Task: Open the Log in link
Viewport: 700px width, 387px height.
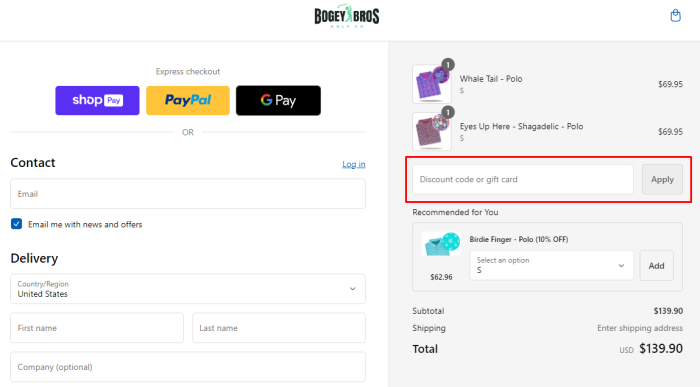Action: (354, 164)
